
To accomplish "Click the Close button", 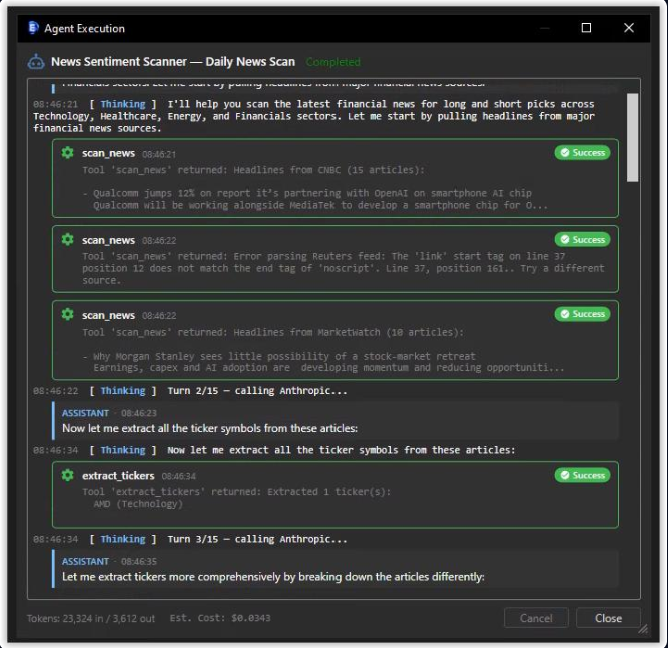I will point(608,618).
